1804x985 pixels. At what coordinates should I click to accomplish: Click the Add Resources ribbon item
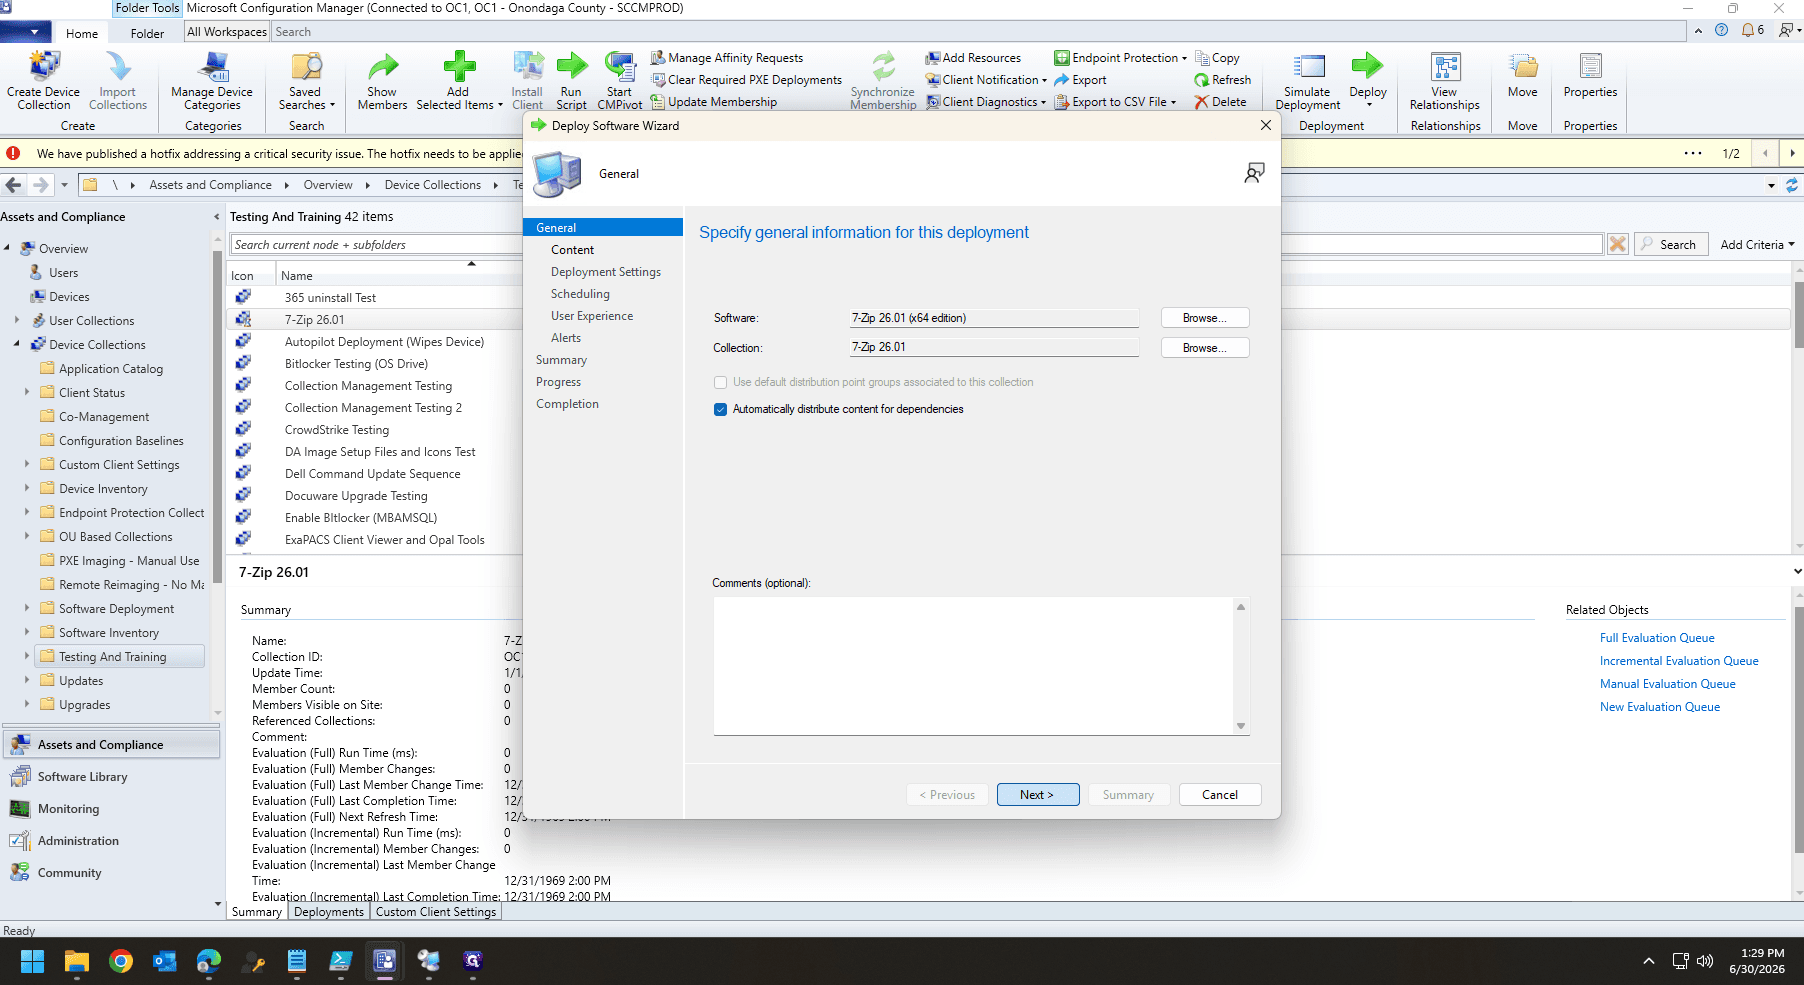973,58
